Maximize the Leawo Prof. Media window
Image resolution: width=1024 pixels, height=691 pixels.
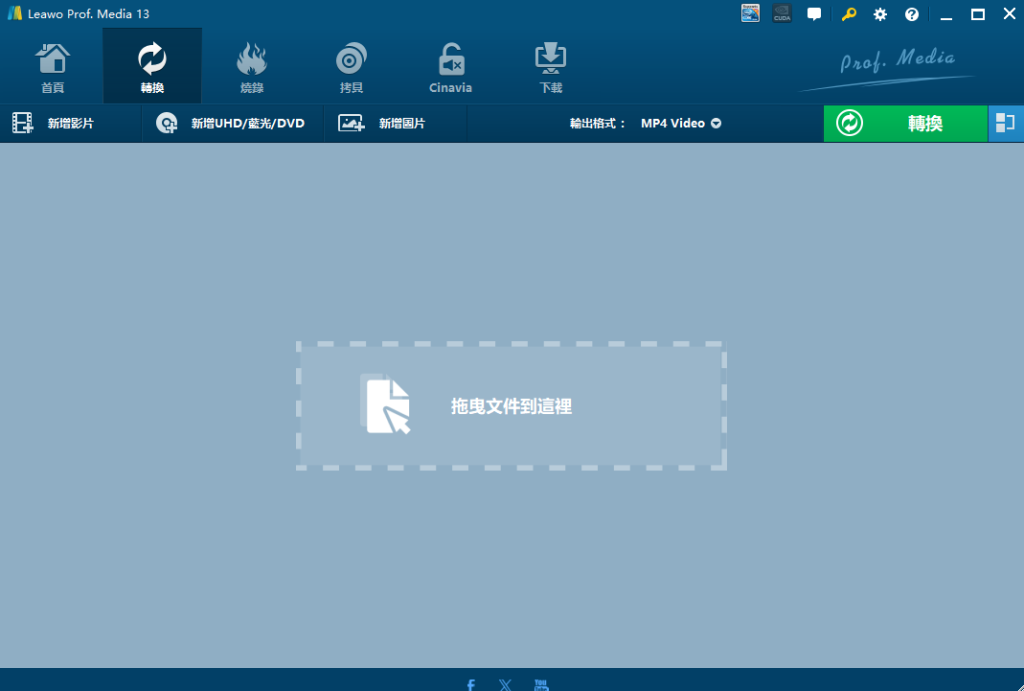(x=978, y=14)
